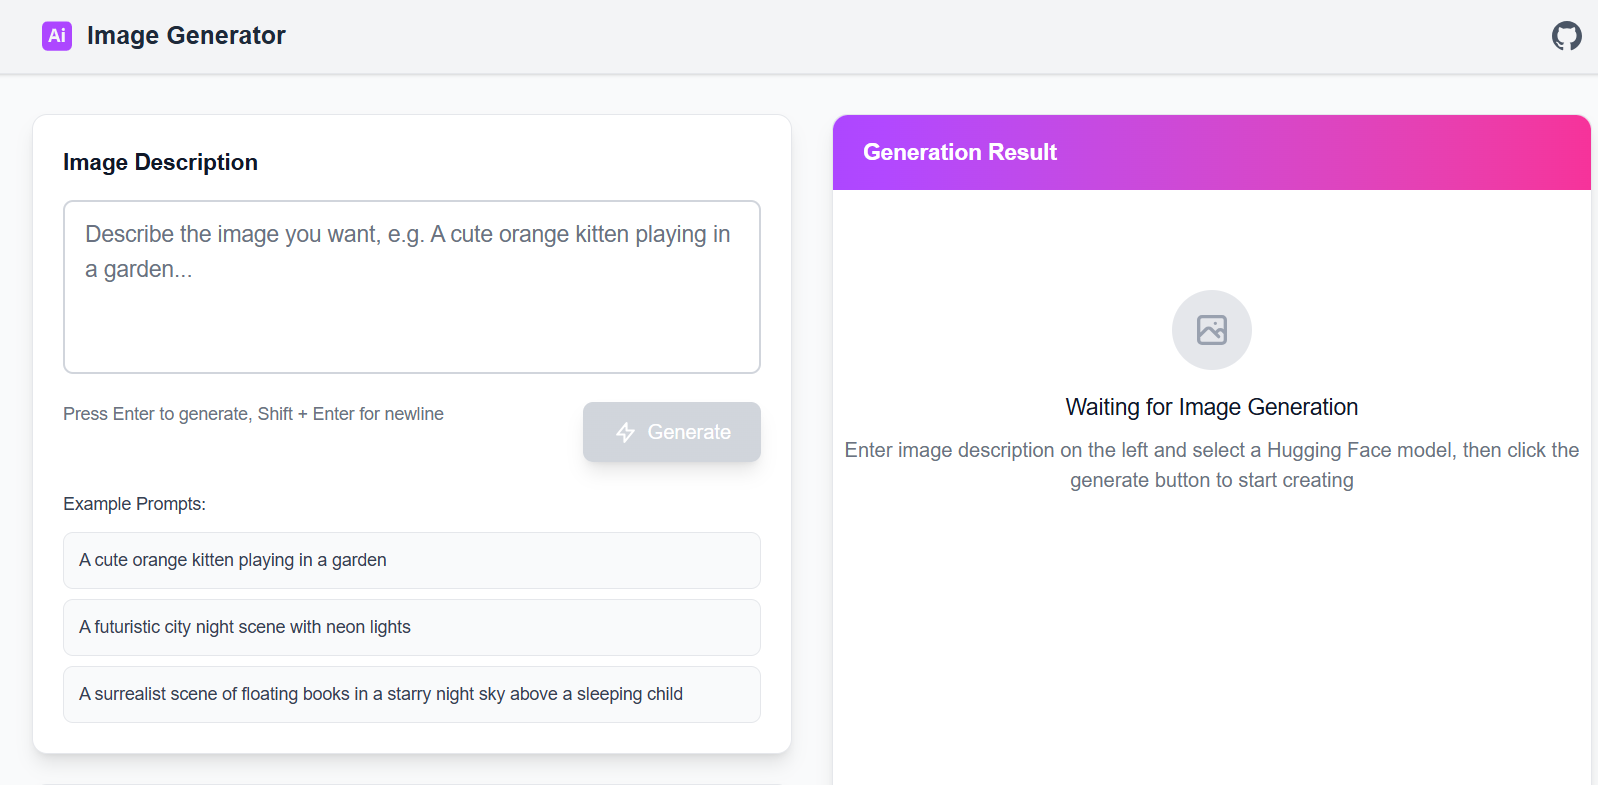The height and width of the screenshot is (785, 1598).
Task: Click the empty area below result instructions
Action: coord(1211,640)
